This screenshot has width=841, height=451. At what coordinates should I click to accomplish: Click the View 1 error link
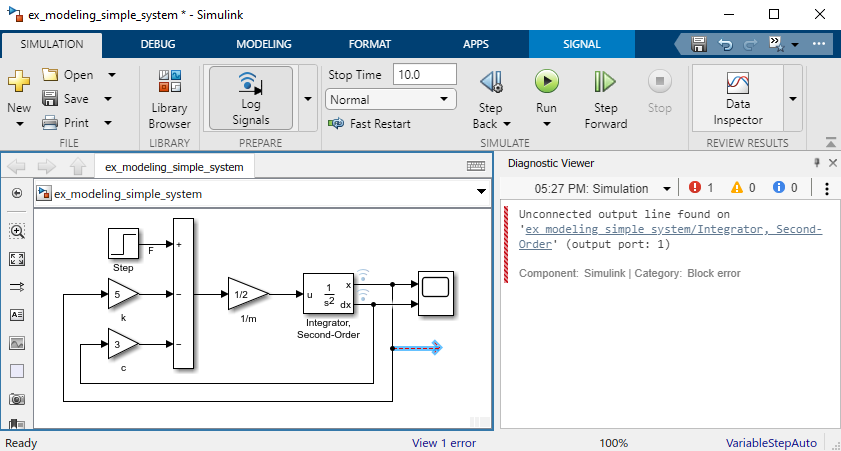[x=443, y=443]
